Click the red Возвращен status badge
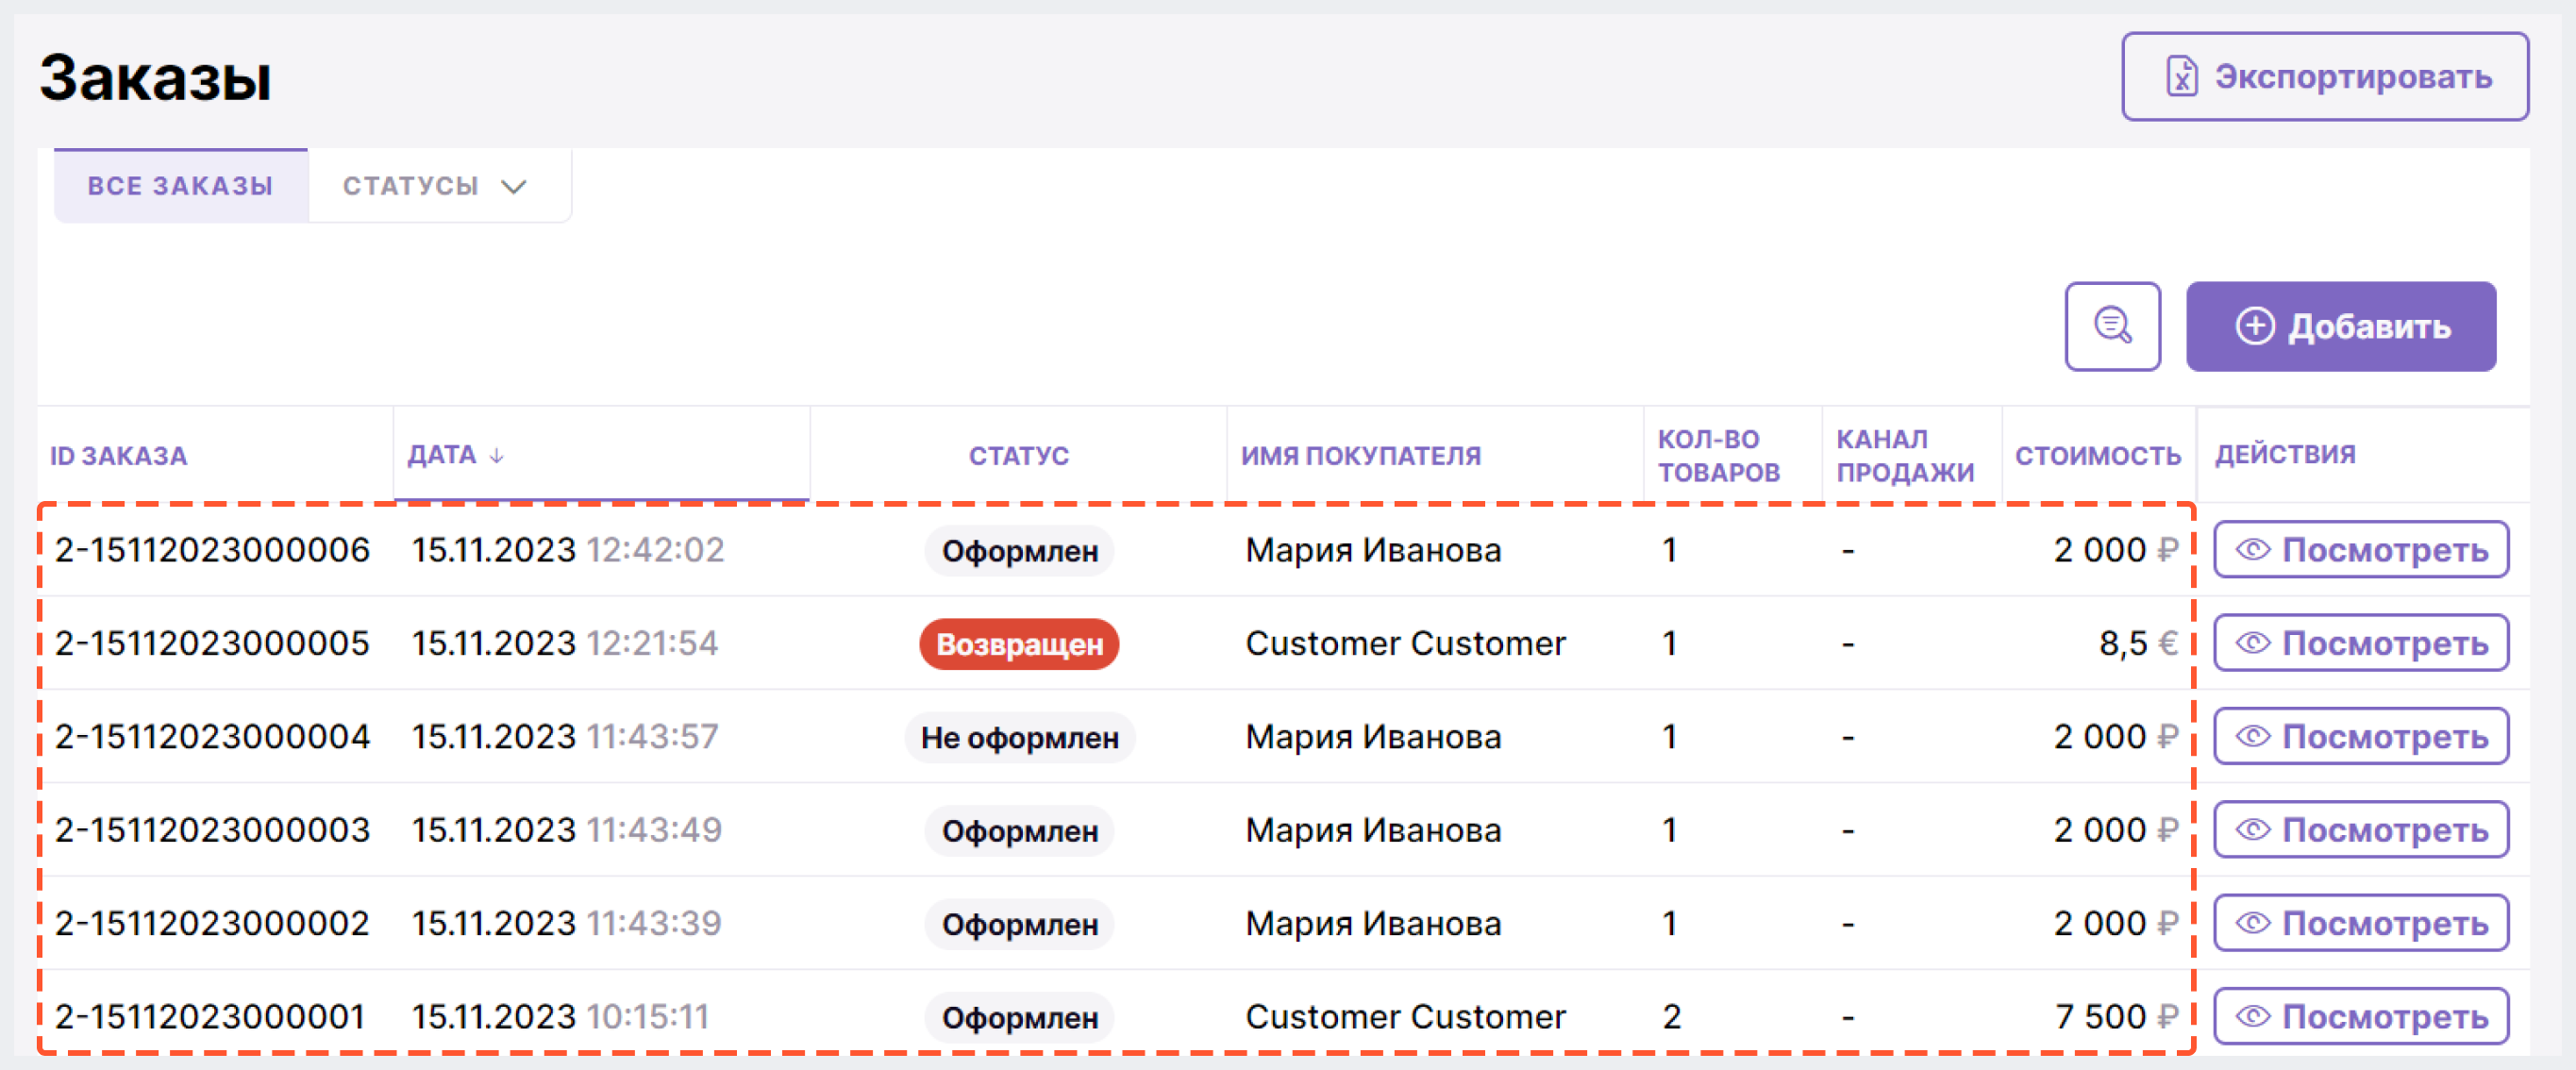The width and height of the screenshot is (2576, 1070). 1019,644
